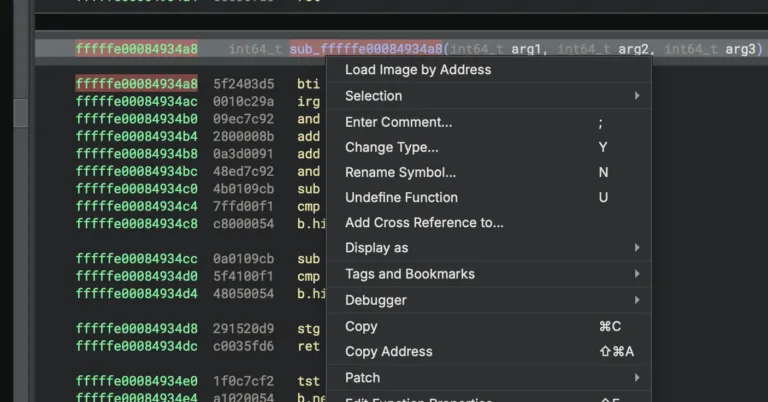
Task: Click Undefine Function entry
Action: 401,197
